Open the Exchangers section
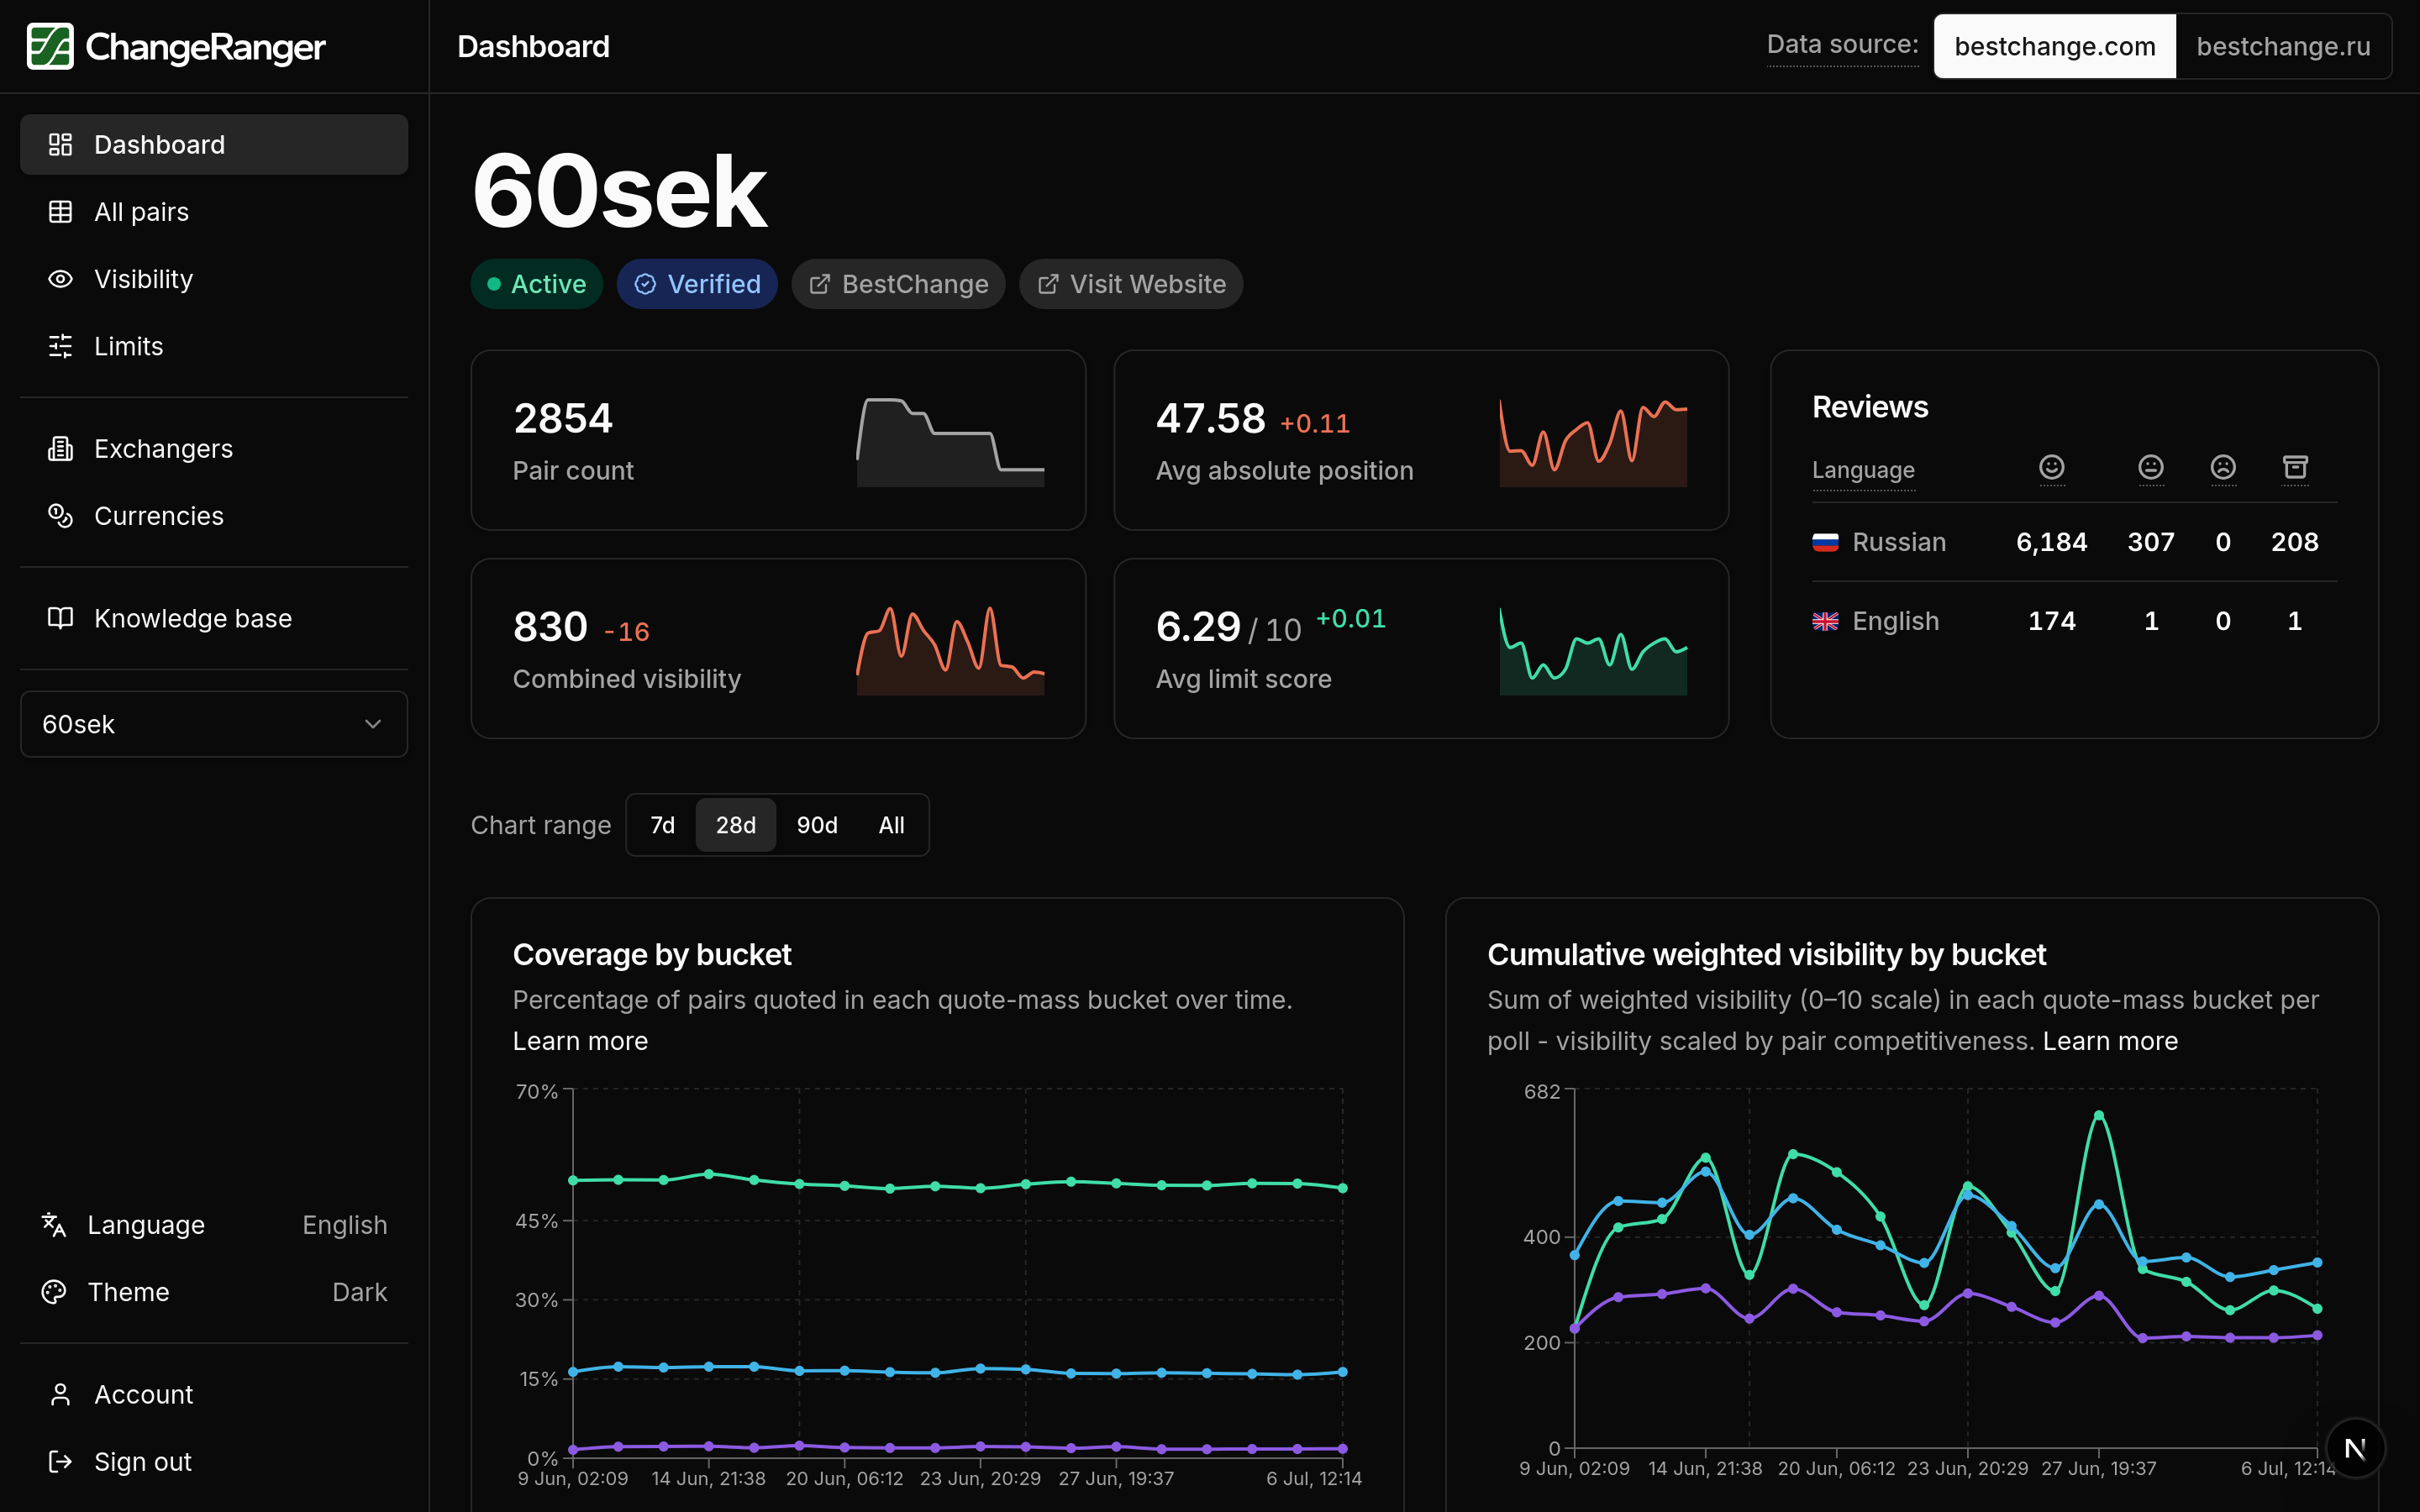The height and width of the screenshot is (1512, 2420). [x=214, y=449]
